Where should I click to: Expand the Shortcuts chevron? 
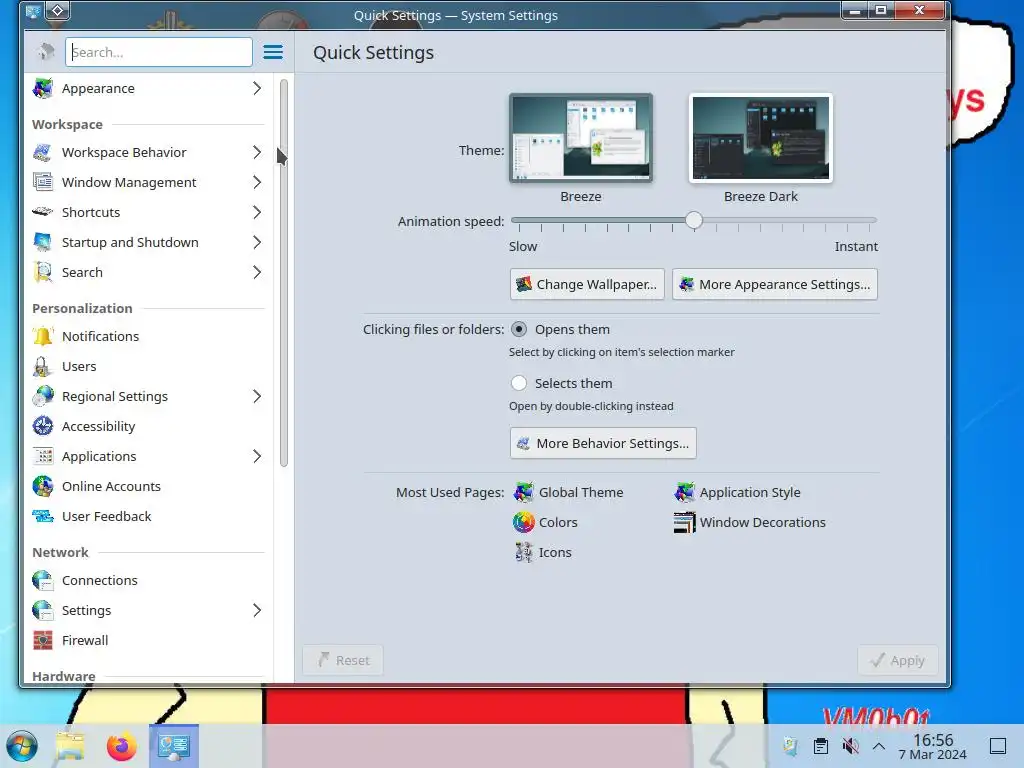click(257, 212)
